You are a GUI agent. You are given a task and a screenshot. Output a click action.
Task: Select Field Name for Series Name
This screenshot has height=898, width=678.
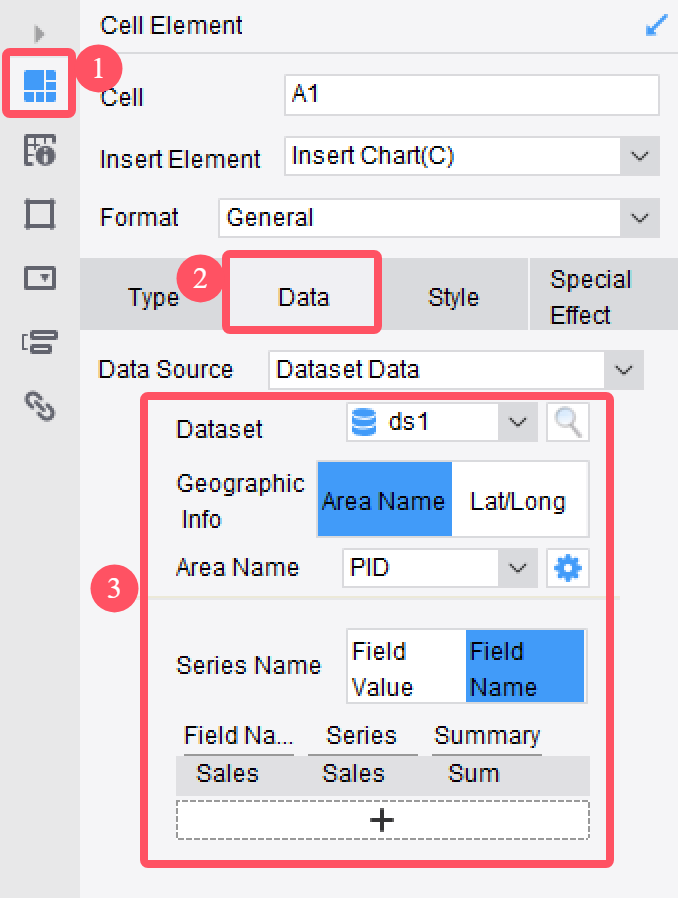(x=525, y=667)
